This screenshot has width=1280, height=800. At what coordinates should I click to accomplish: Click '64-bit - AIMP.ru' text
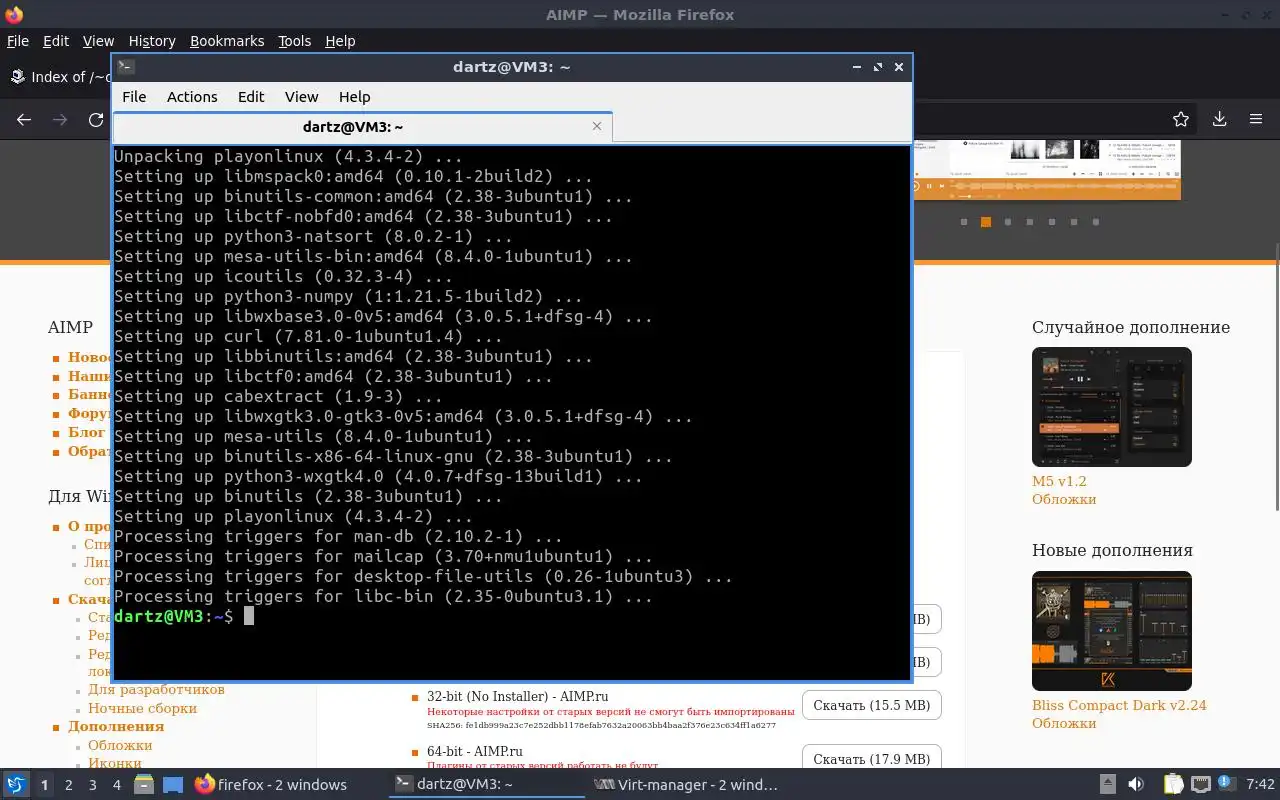(475, 751)
